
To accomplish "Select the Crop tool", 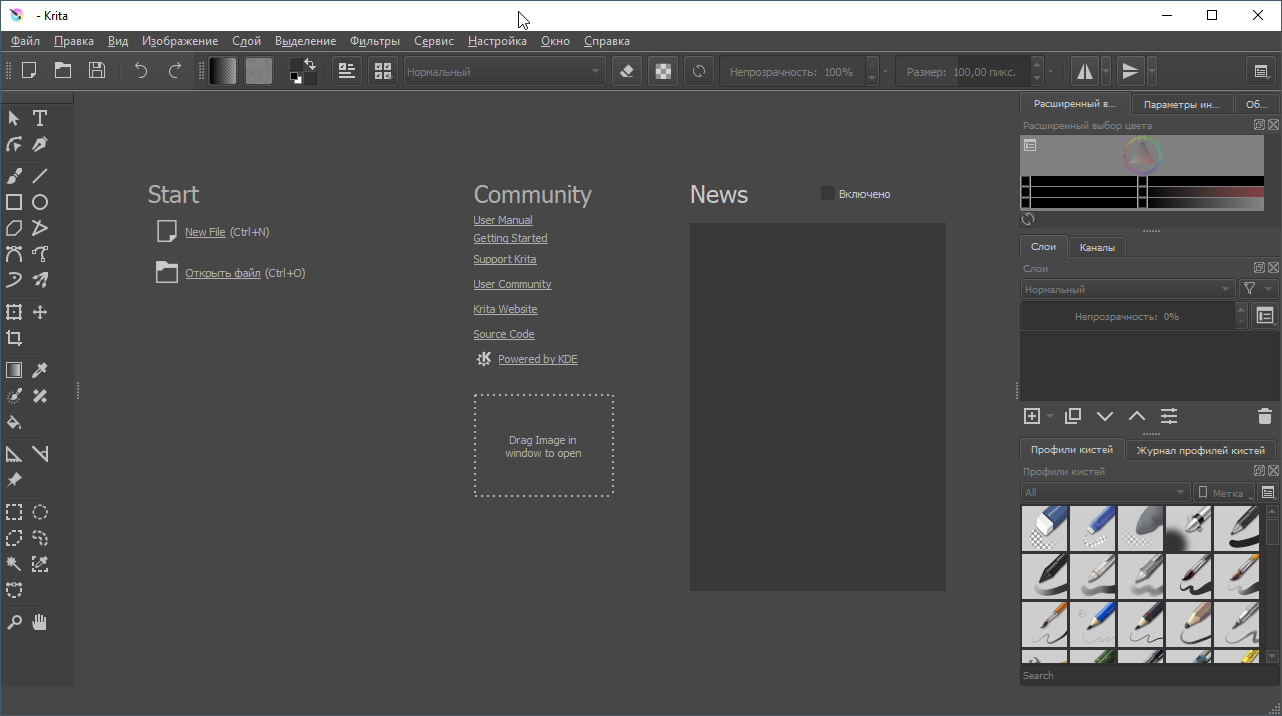I will point(14,338).
